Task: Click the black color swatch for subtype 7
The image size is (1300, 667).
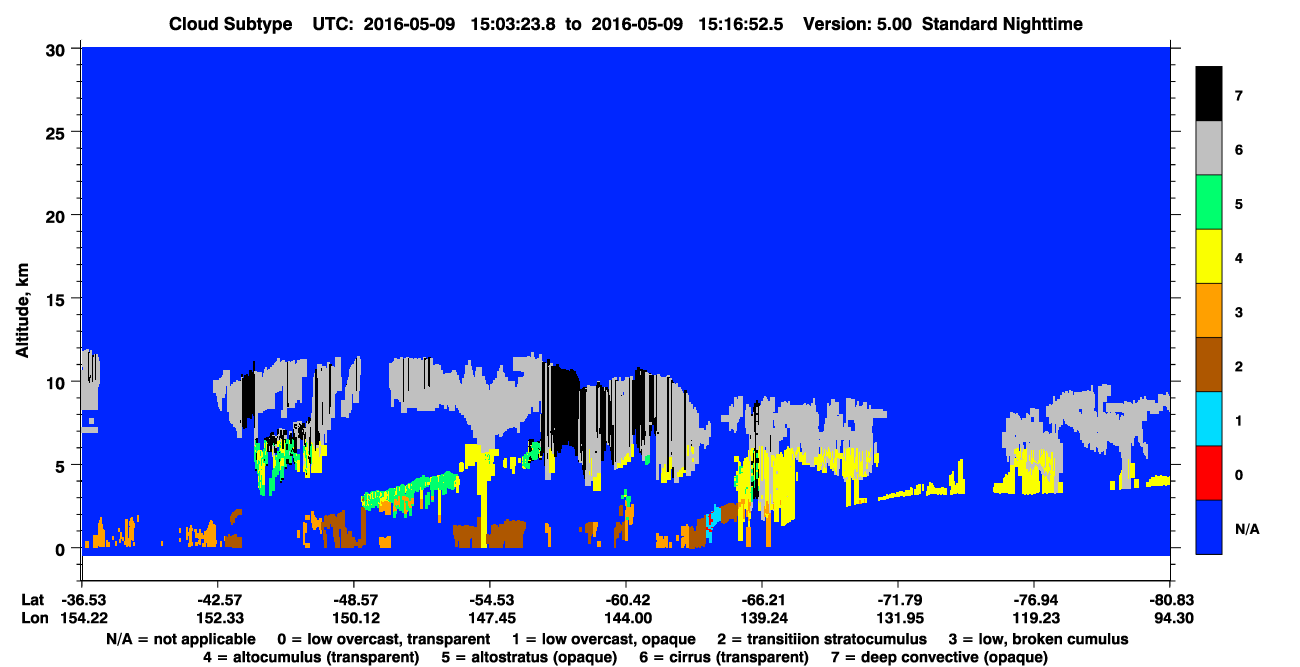Action: pos(1209,94)
